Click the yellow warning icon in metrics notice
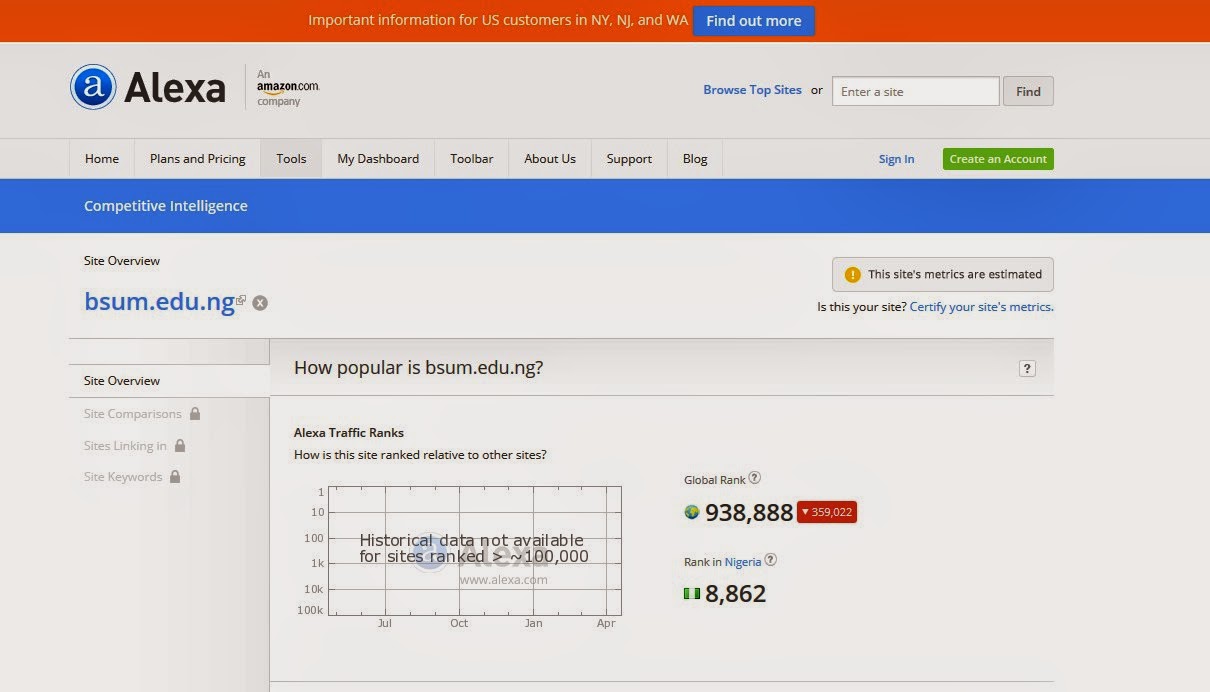 click(x=852, y=274)
